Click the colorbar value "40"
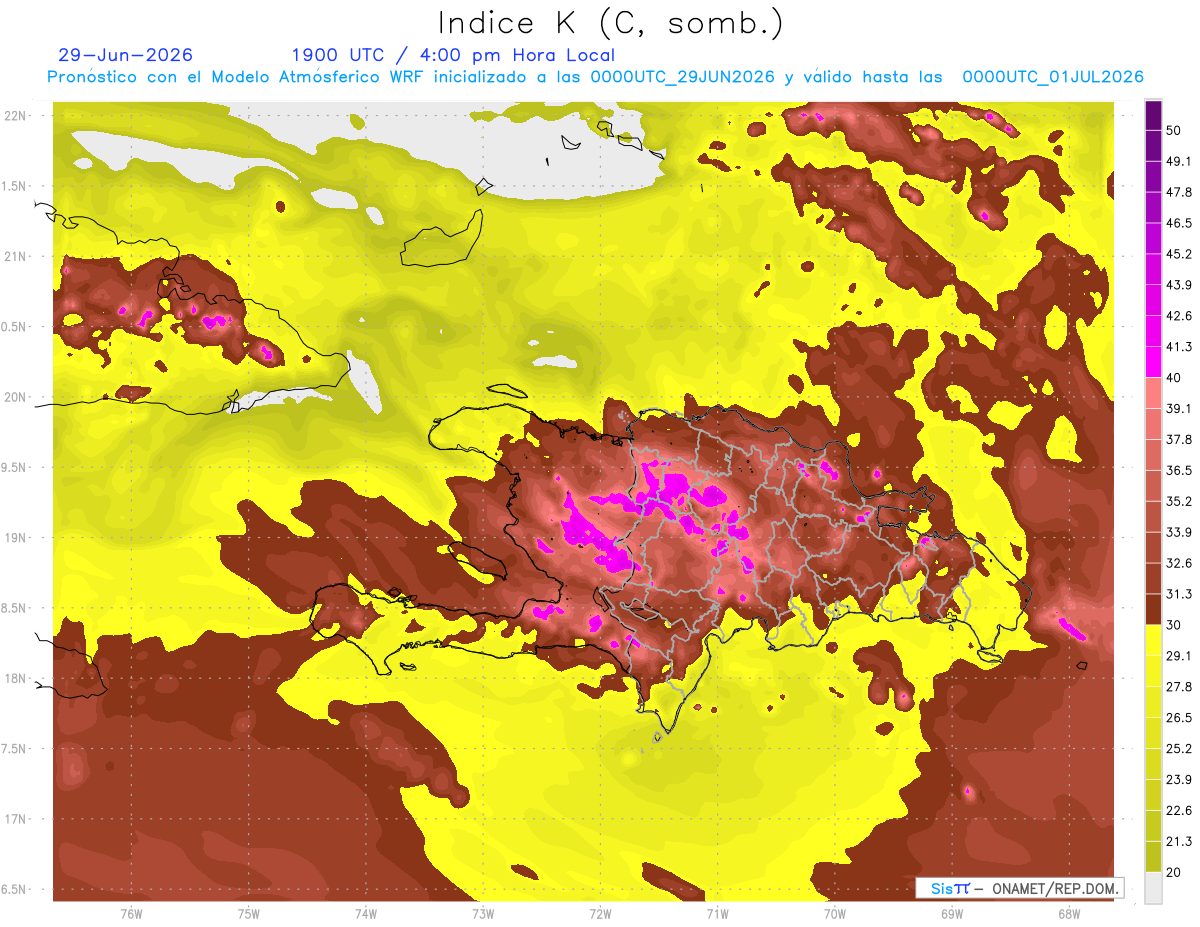The height and width of the screenshot is (927, 1200). click(x=1174, y=378)
